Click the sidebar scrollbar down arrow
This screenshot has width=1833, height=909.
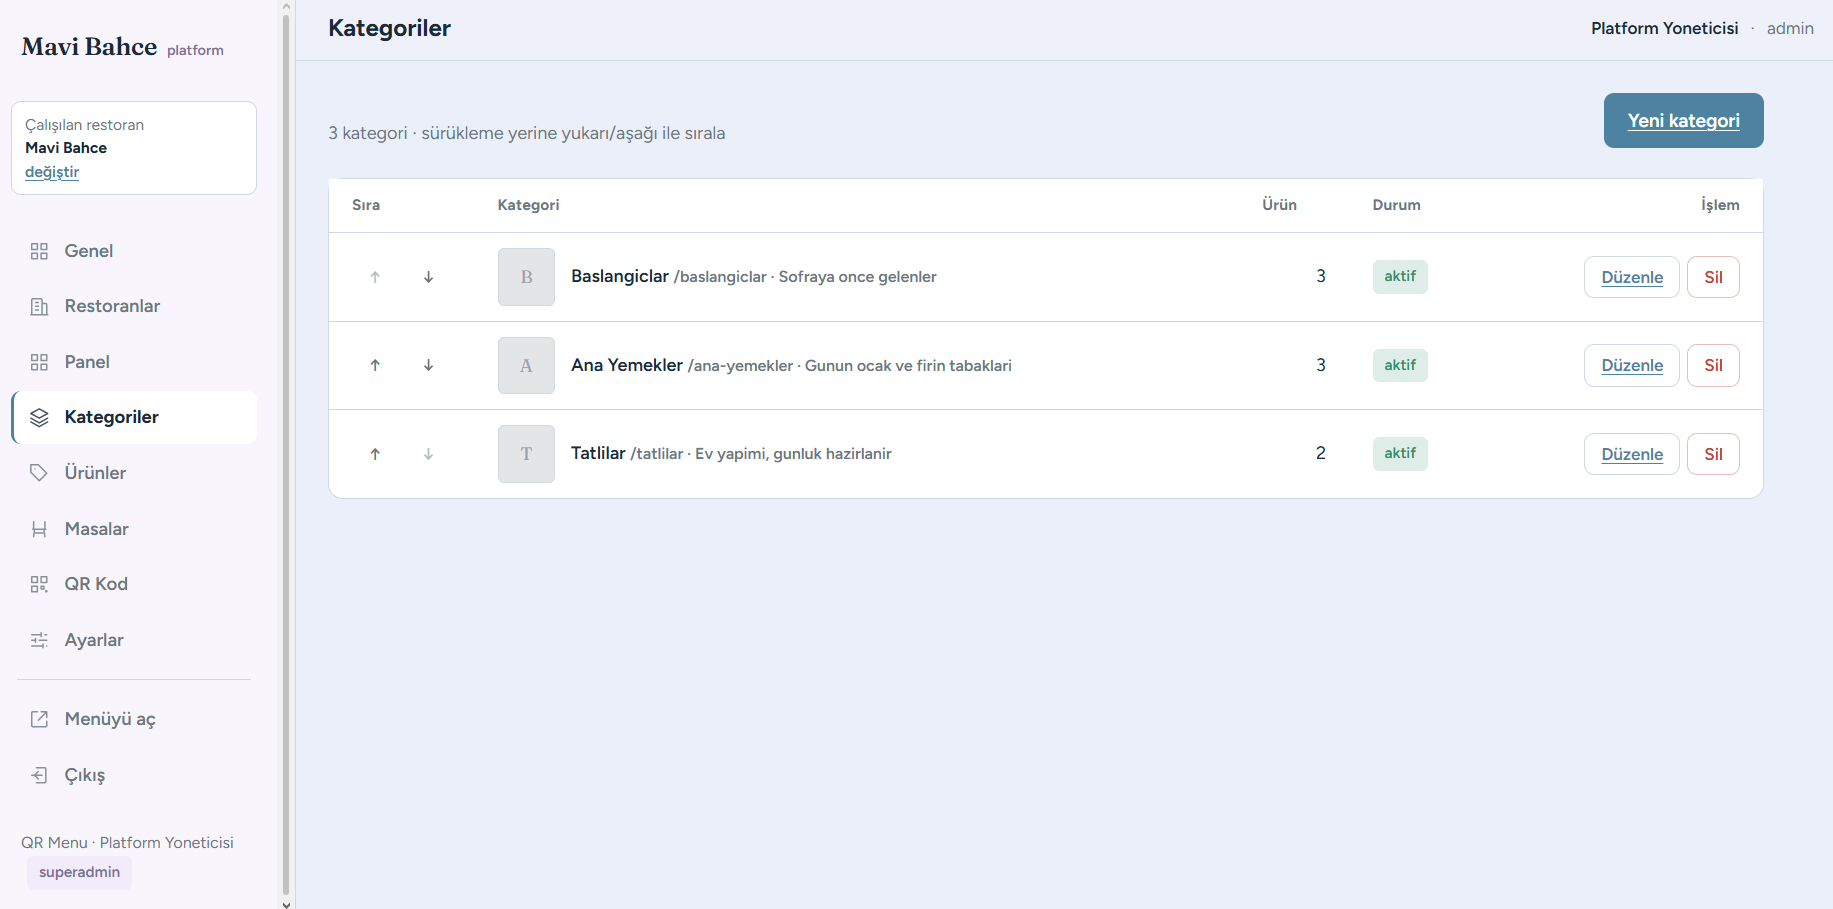[x=287, y=903]
